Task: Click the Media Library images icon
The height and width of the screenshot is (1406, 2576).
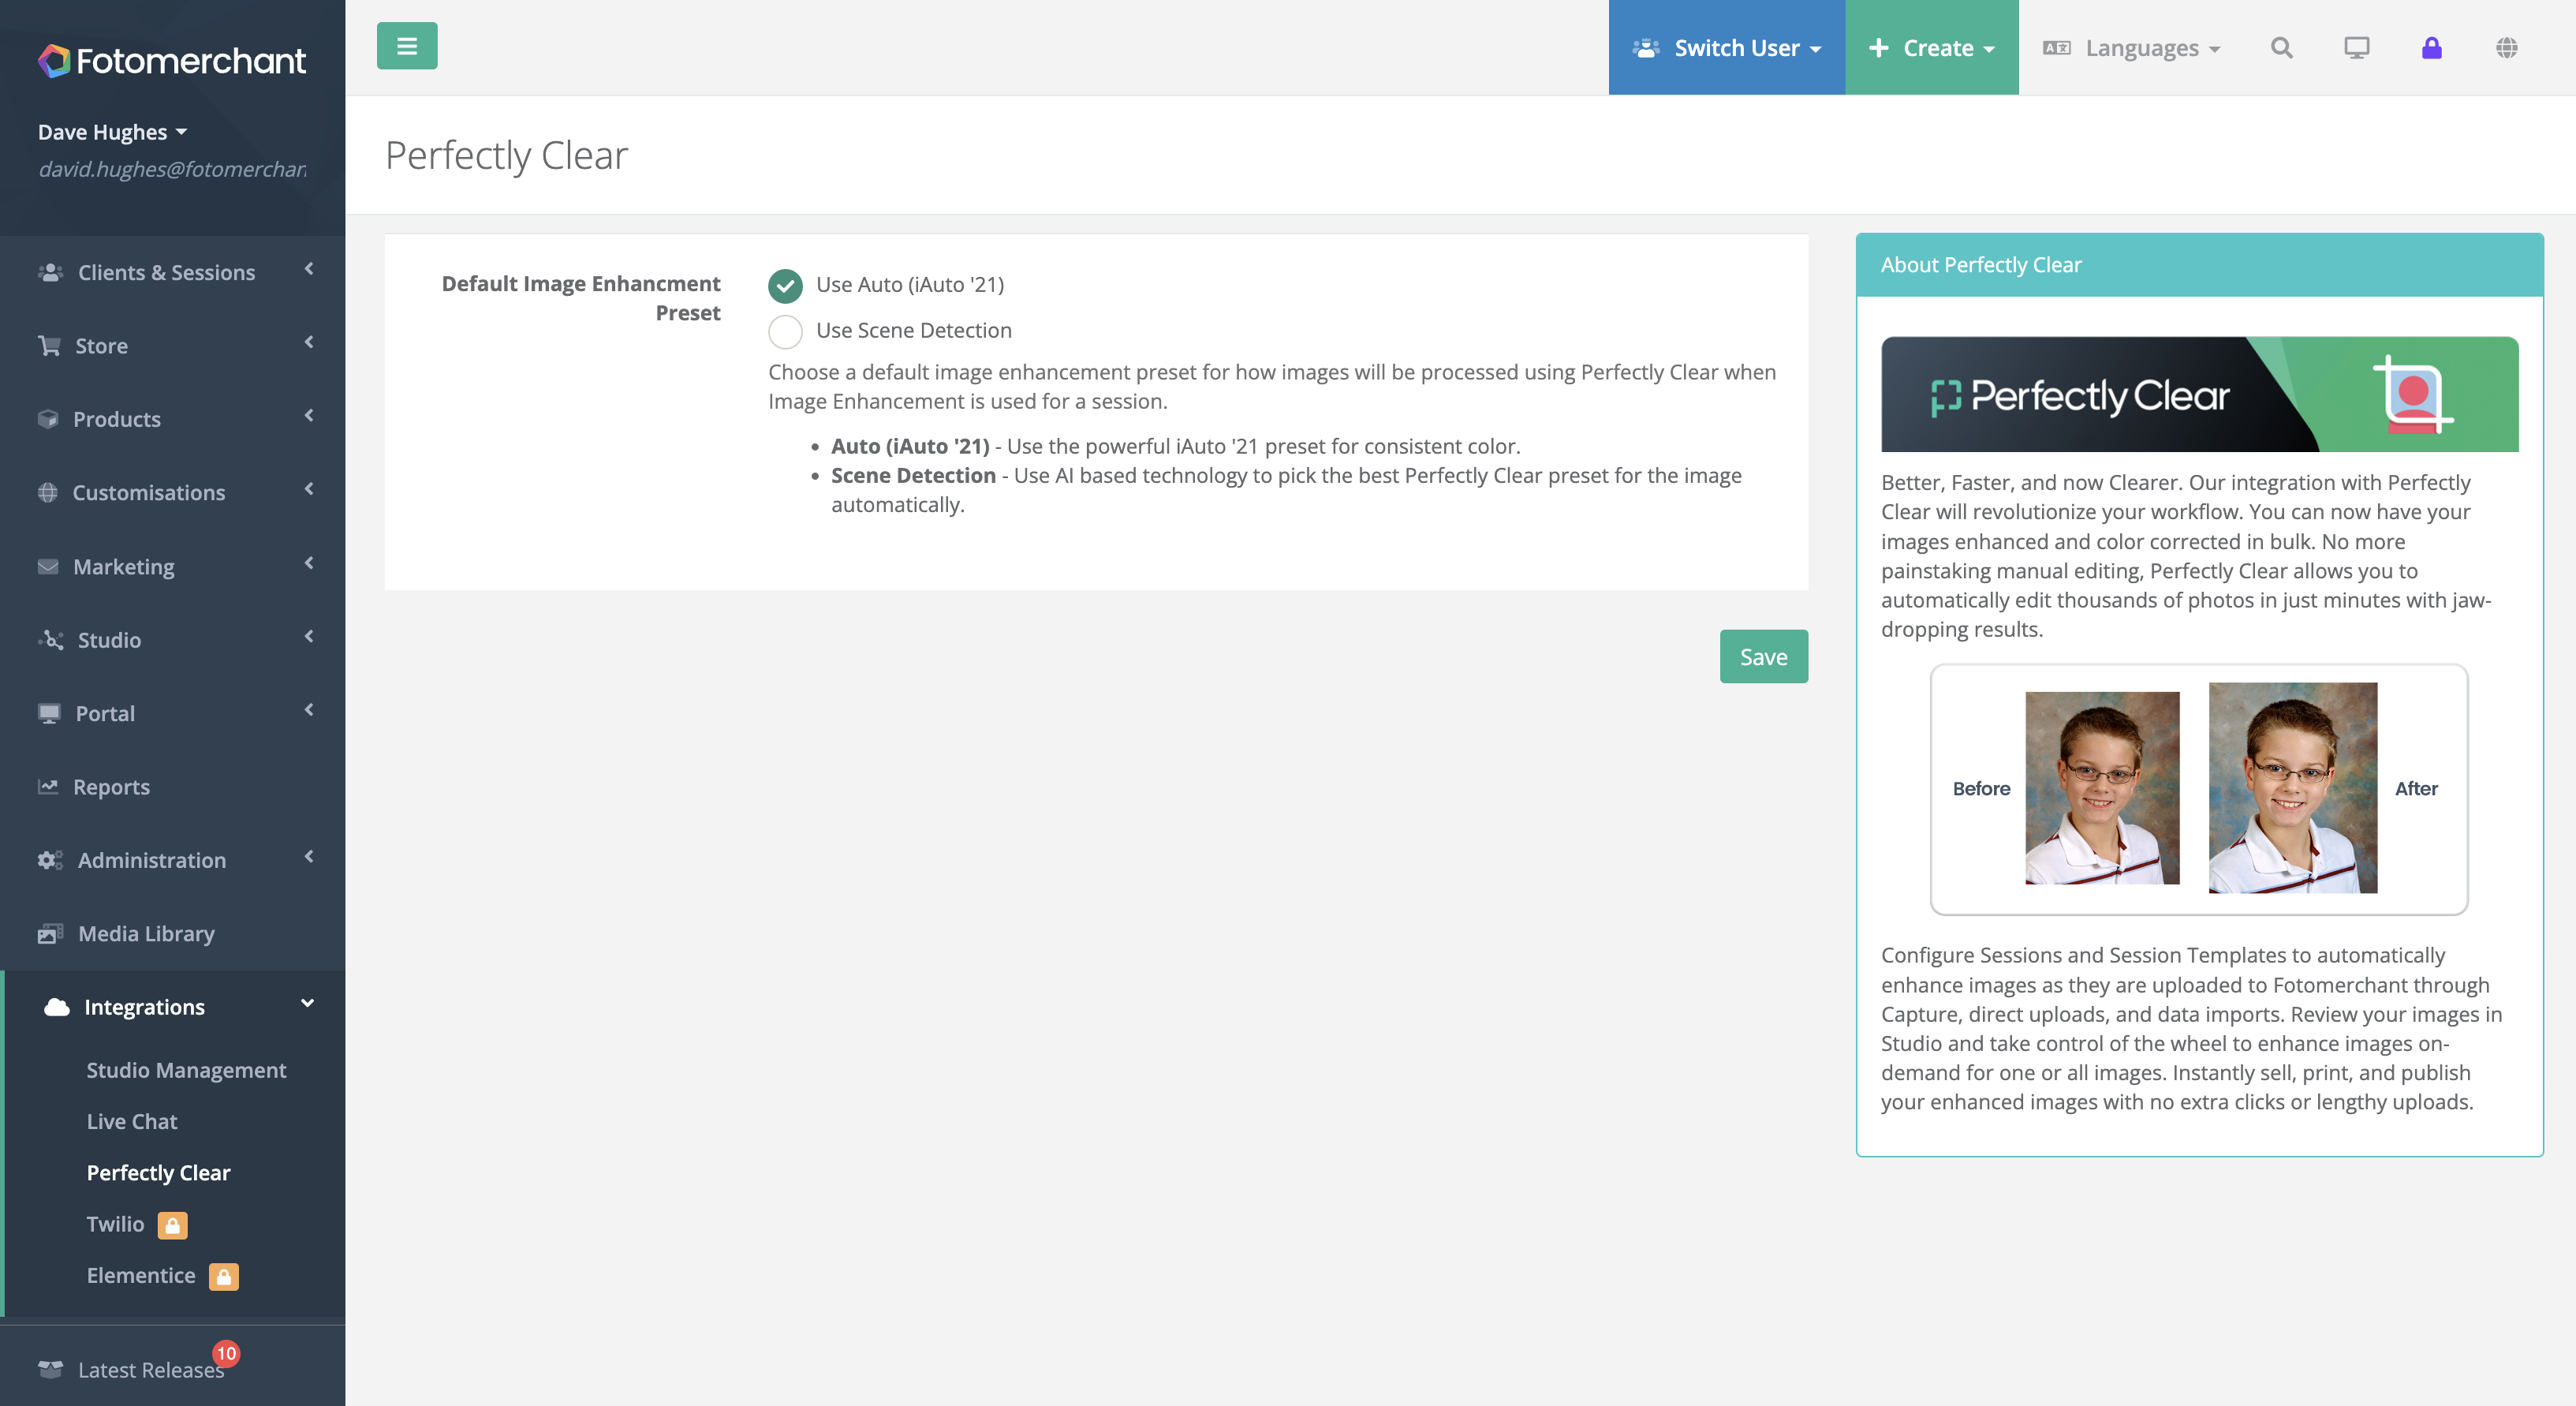Action: pyautogui.click(x=50, y=934)
